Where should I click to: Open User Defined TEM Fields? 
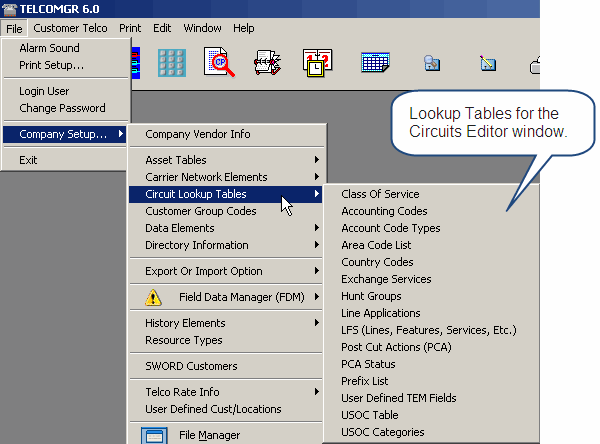click(431, 398)
